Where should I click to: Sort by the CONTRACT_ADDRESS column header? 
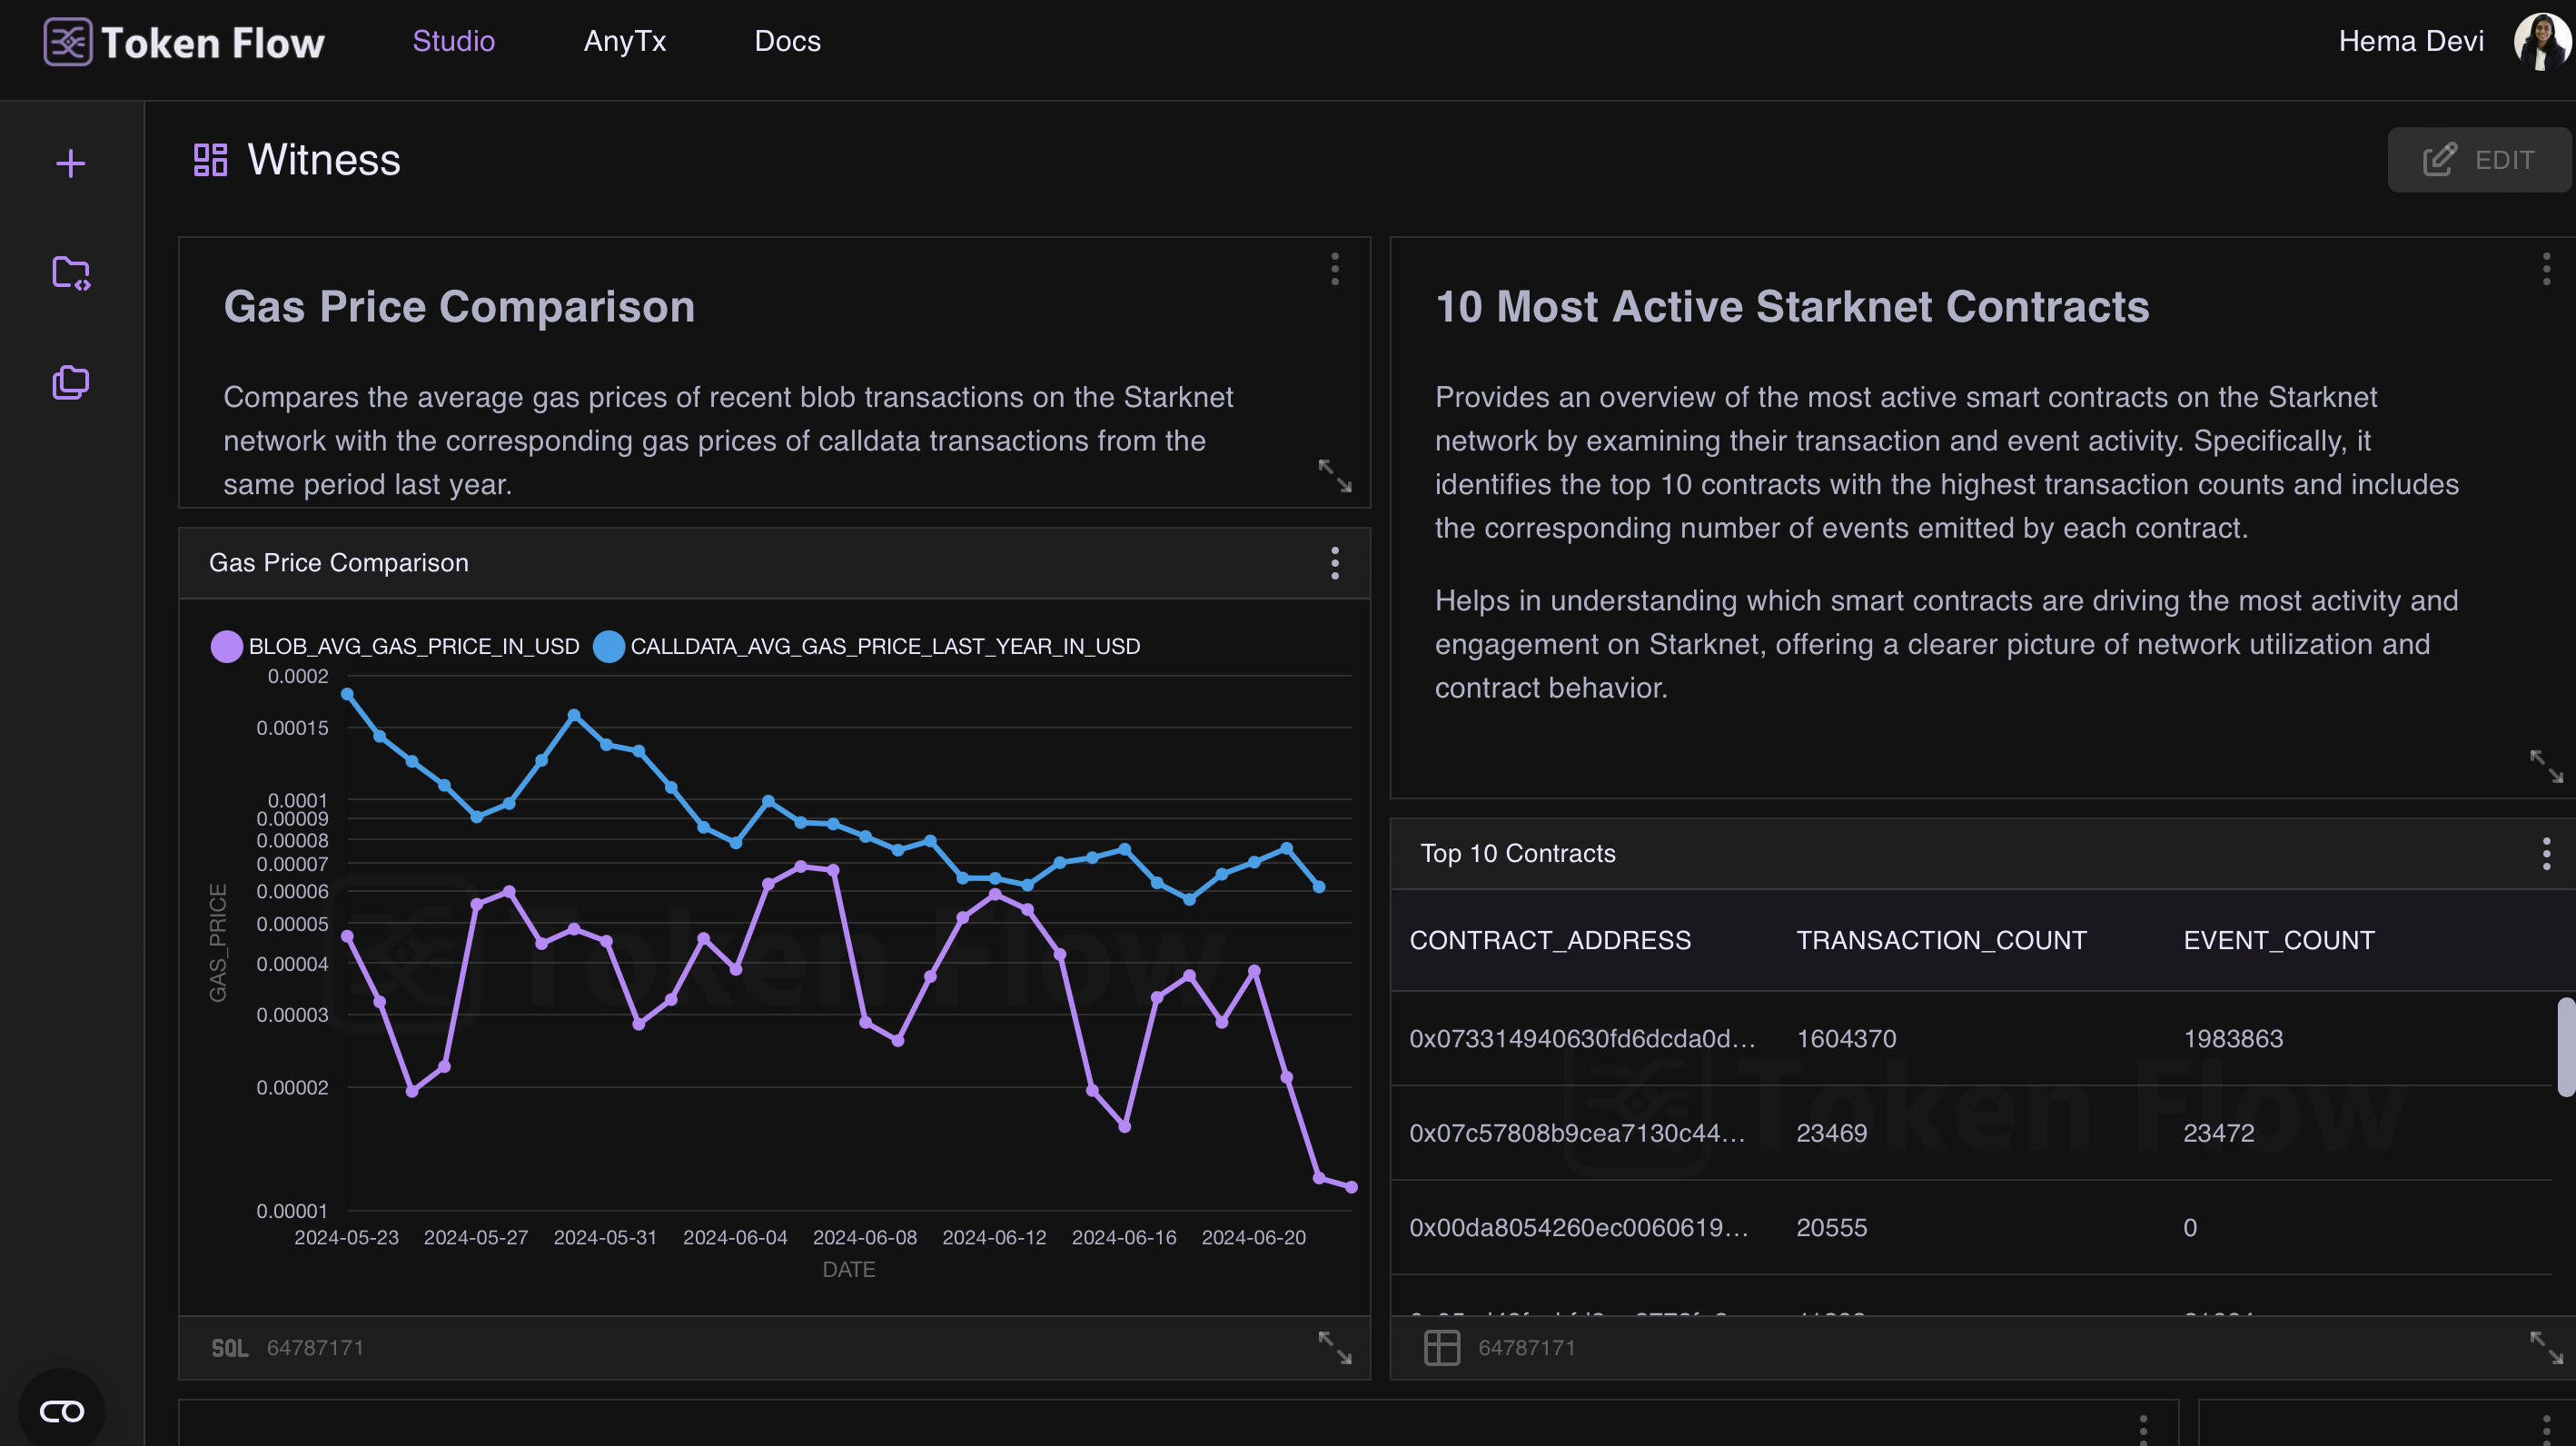(x=1550, y=940)
